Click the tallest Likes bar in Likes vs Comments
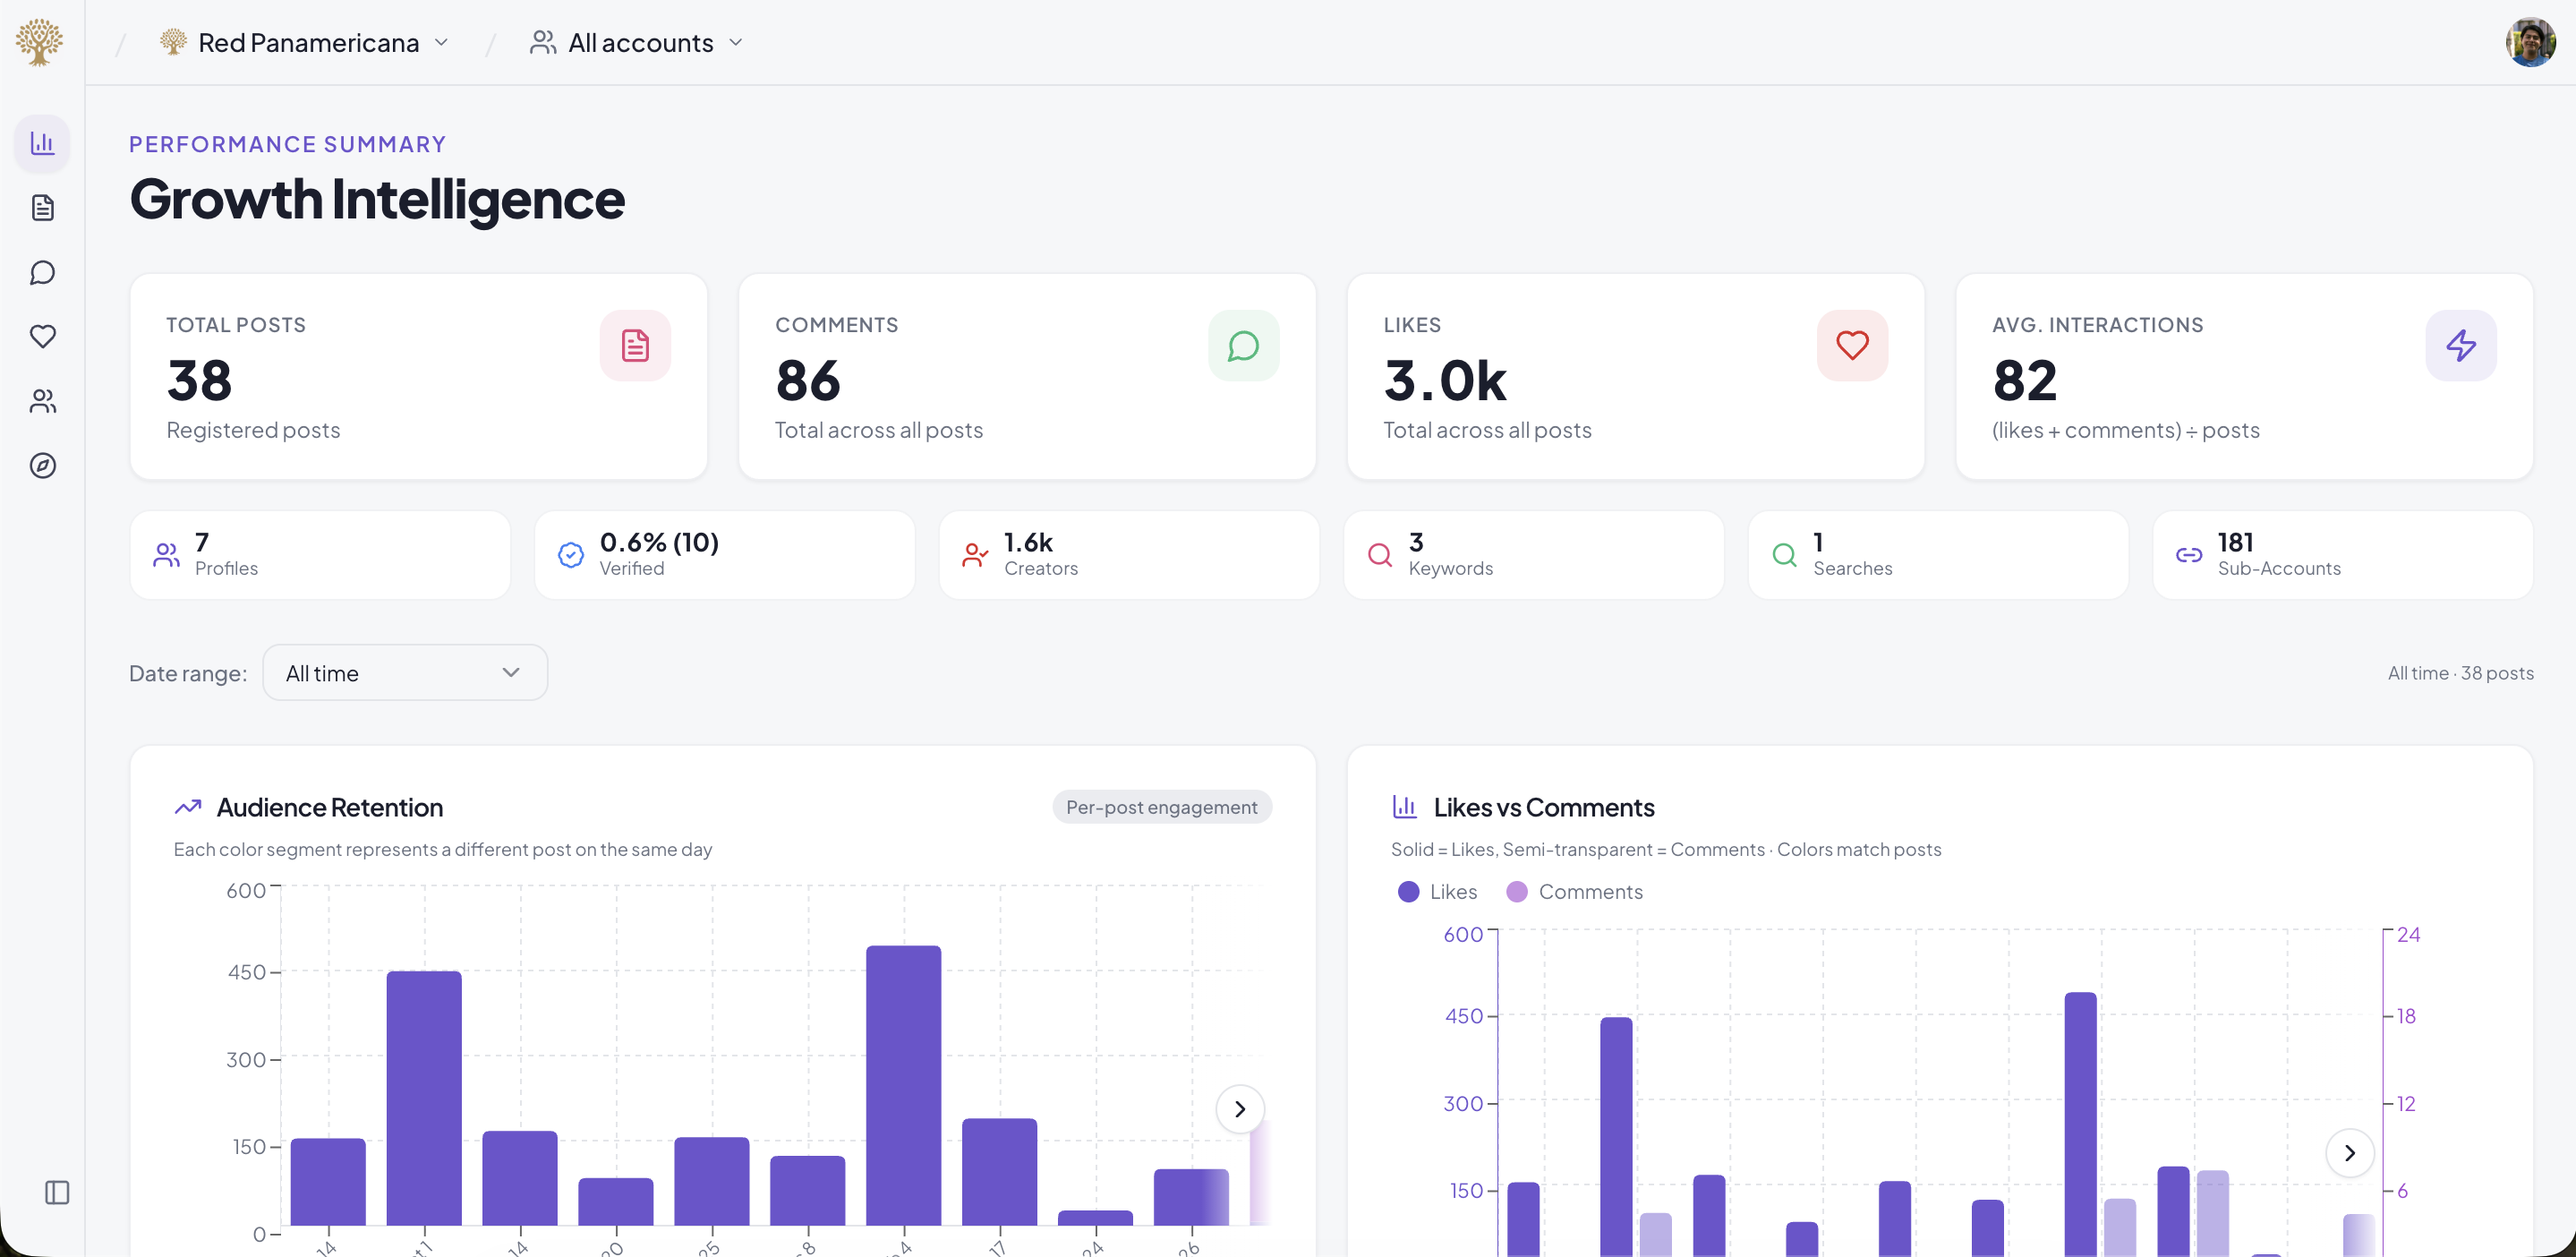This screenshot has width=2576, height=1257. tap(2080, 1124)
